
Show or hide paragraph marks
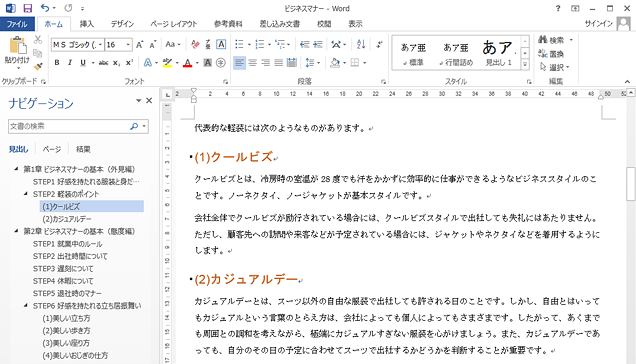point(380,44)
